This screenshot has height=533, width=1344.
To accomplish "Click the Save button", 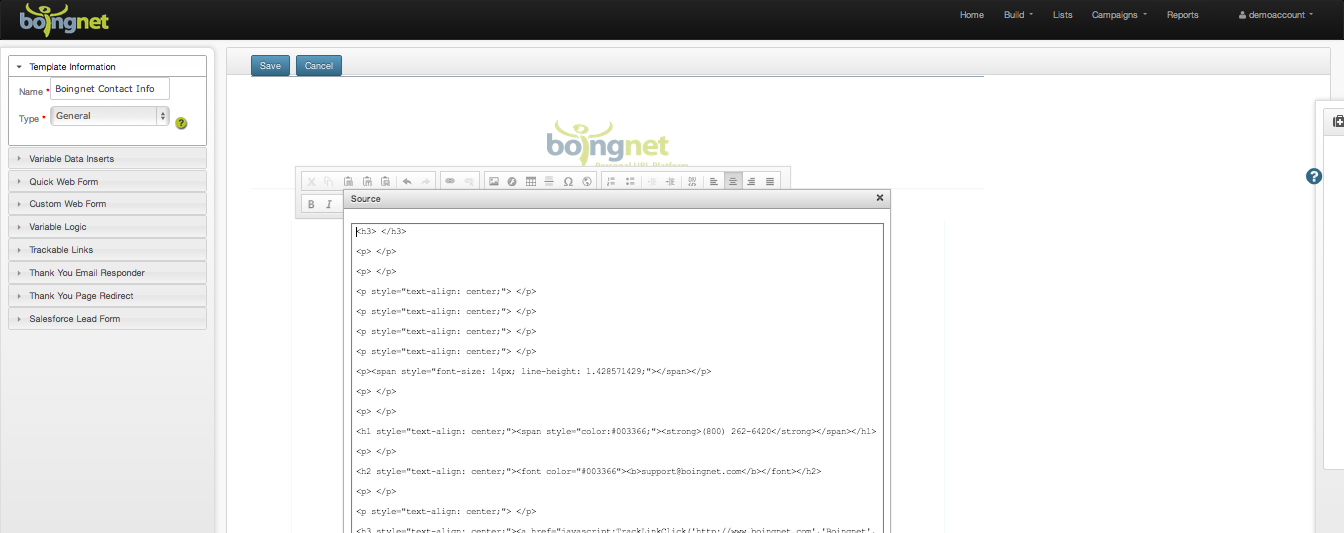I will (x=270, y=66).
